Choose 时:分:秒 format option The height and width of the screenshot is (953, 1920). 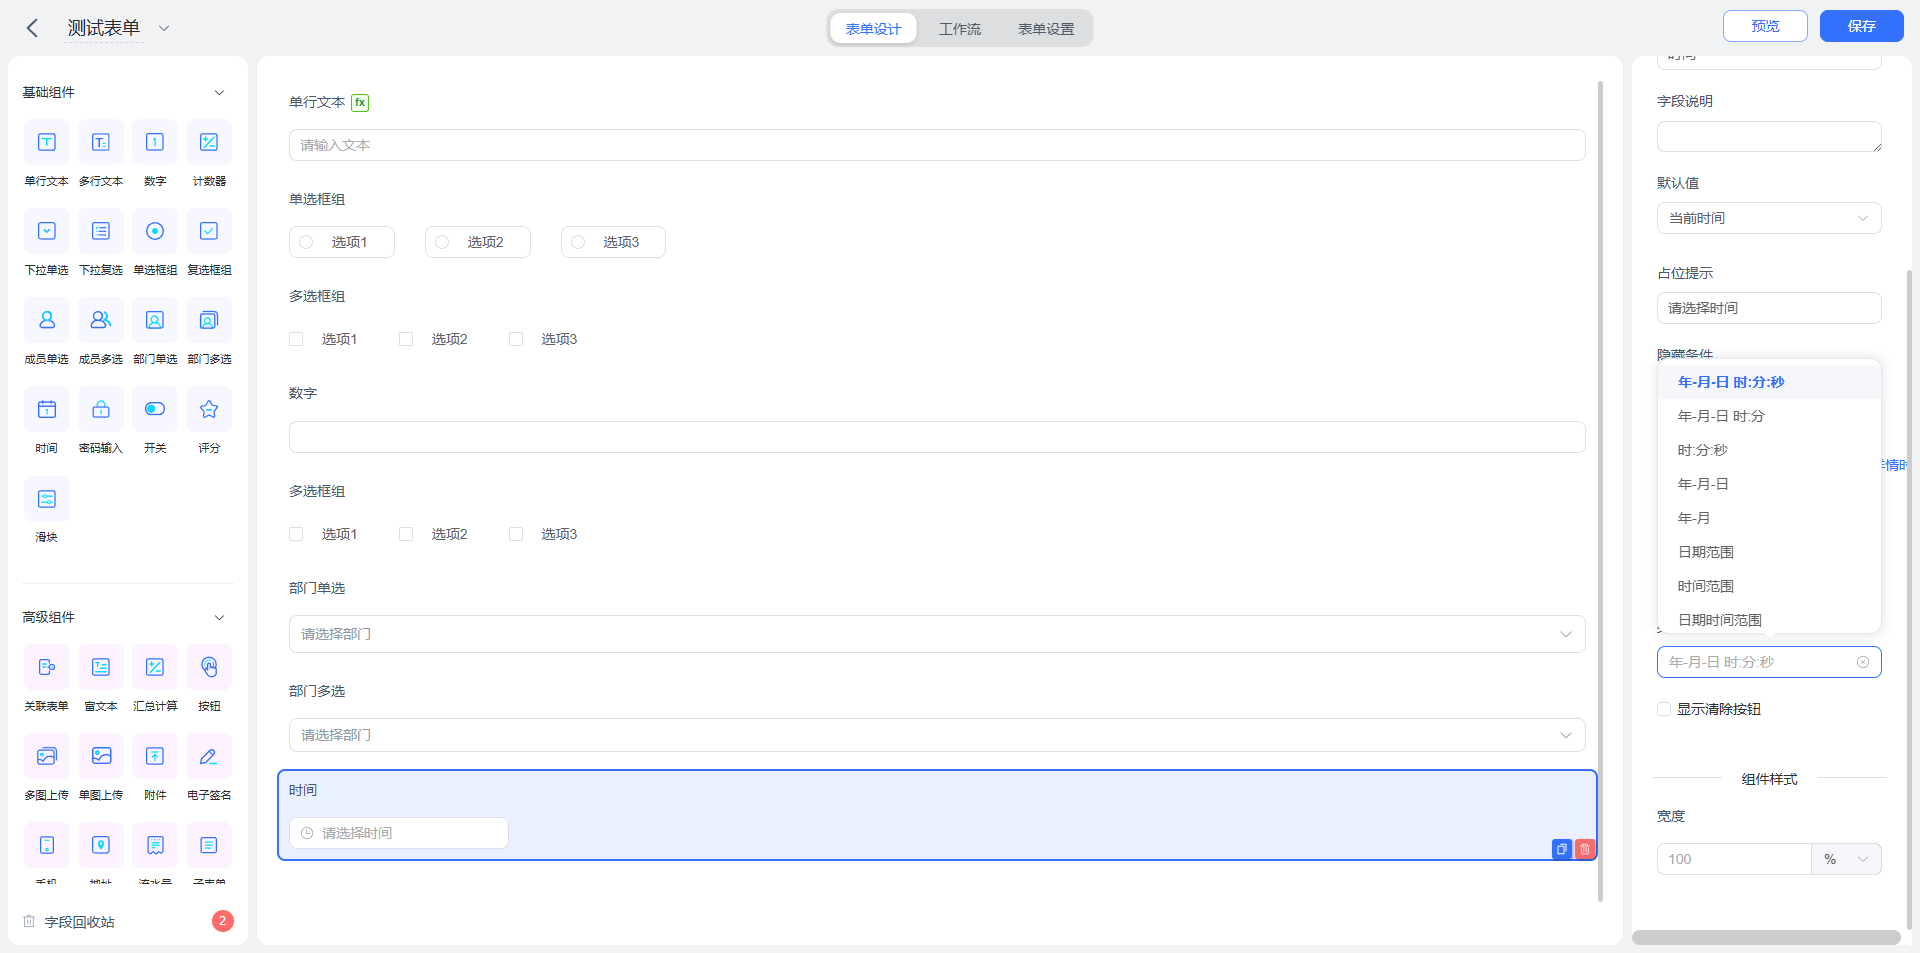pyautogui.click(x=1769, y=450)
